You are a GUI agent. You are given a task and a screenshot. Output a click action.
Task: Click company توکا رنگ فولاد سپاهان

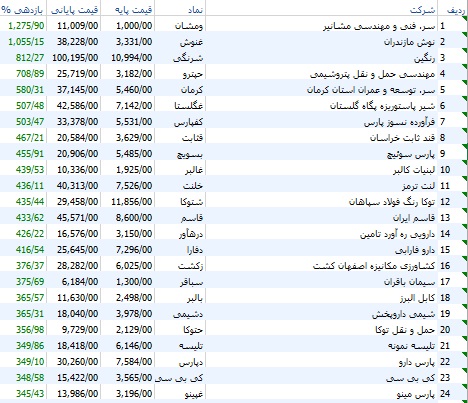(x=392, y=202)
